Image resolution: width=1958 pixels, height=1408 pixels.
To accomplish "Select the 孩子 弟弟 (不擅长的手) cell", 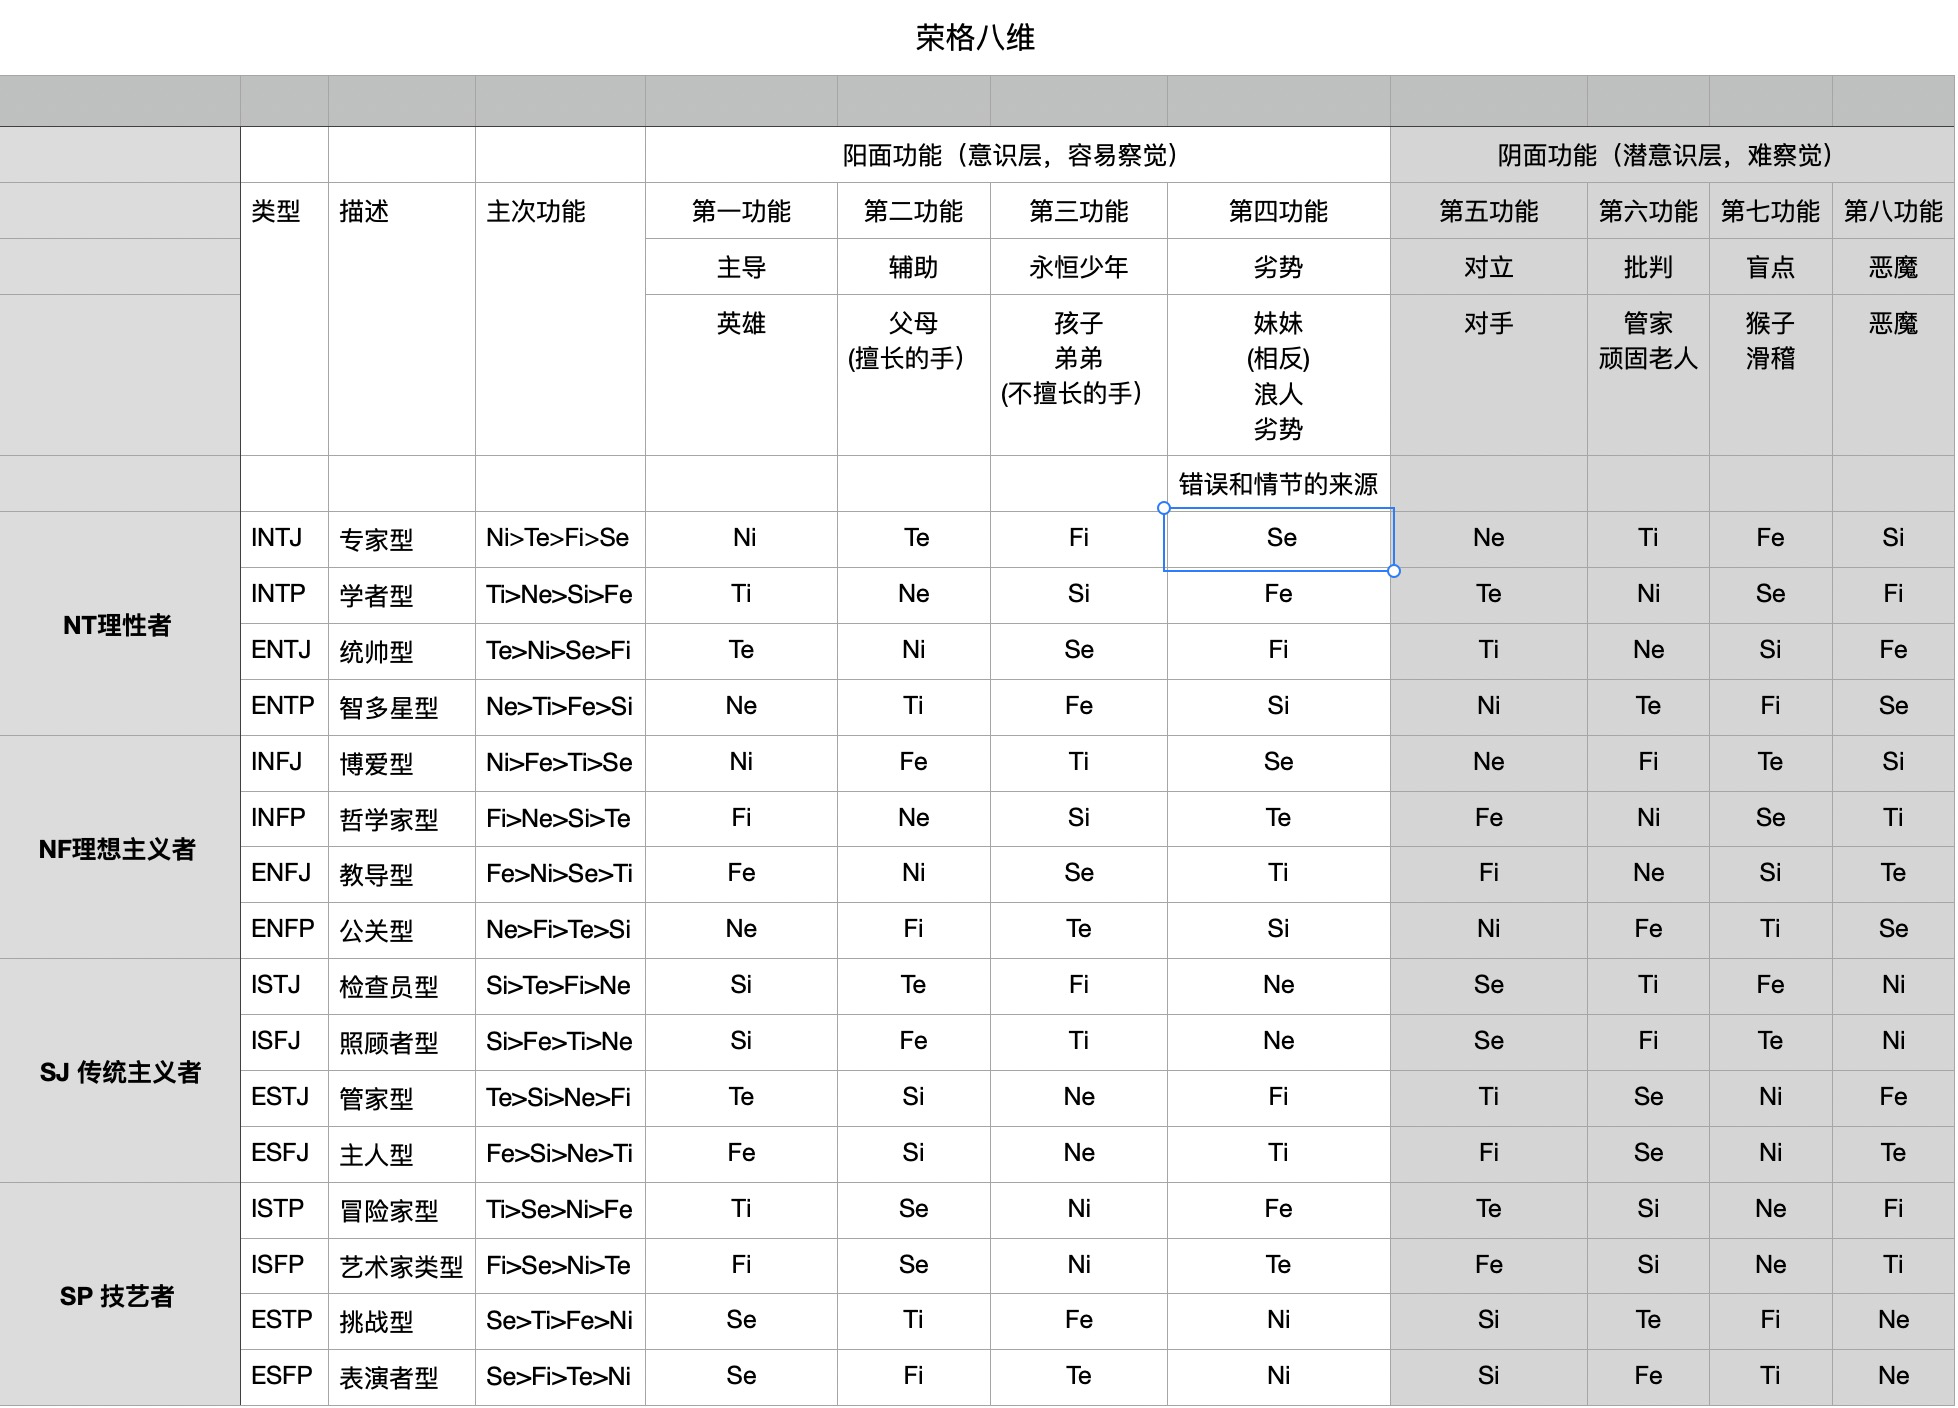I will point(1078,375).
